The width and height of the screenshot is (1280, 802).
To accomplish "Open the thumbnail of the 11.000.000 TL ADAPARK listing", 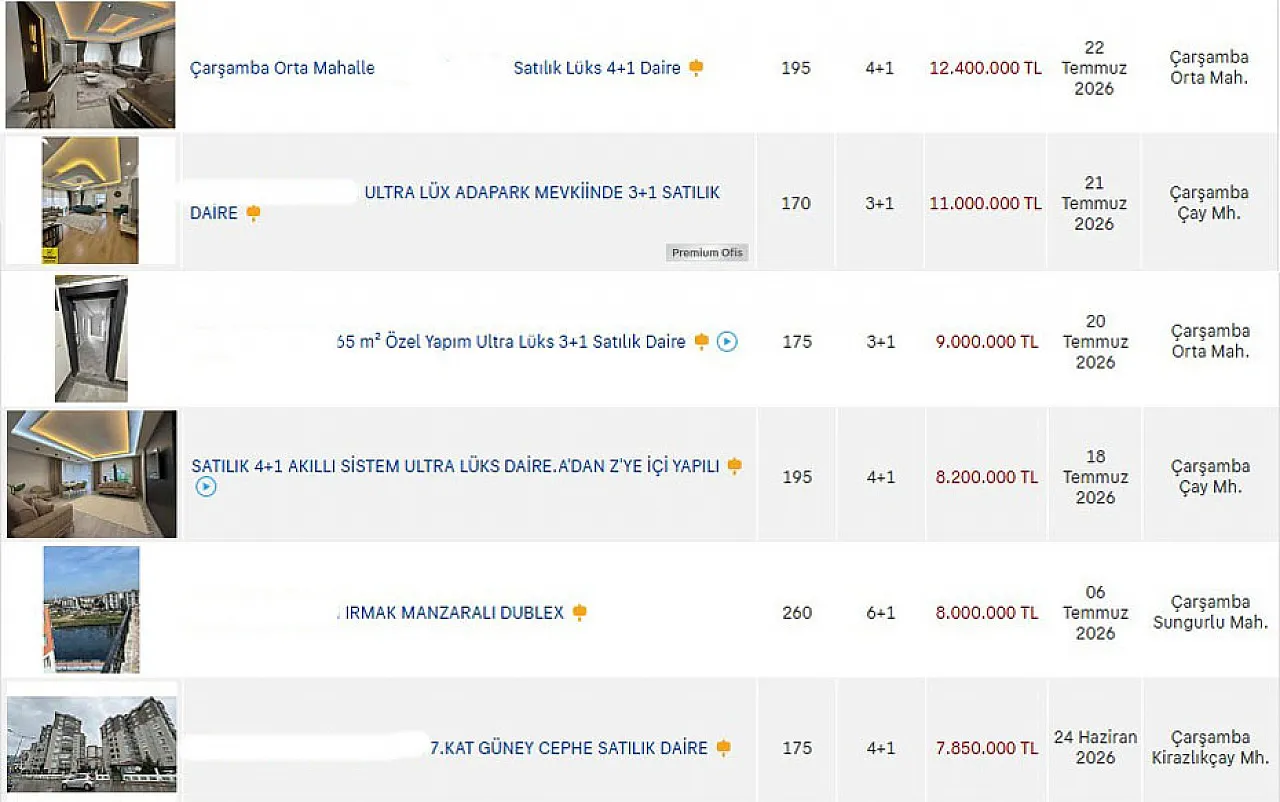I will pyautogui.click(x=90, y=200).
